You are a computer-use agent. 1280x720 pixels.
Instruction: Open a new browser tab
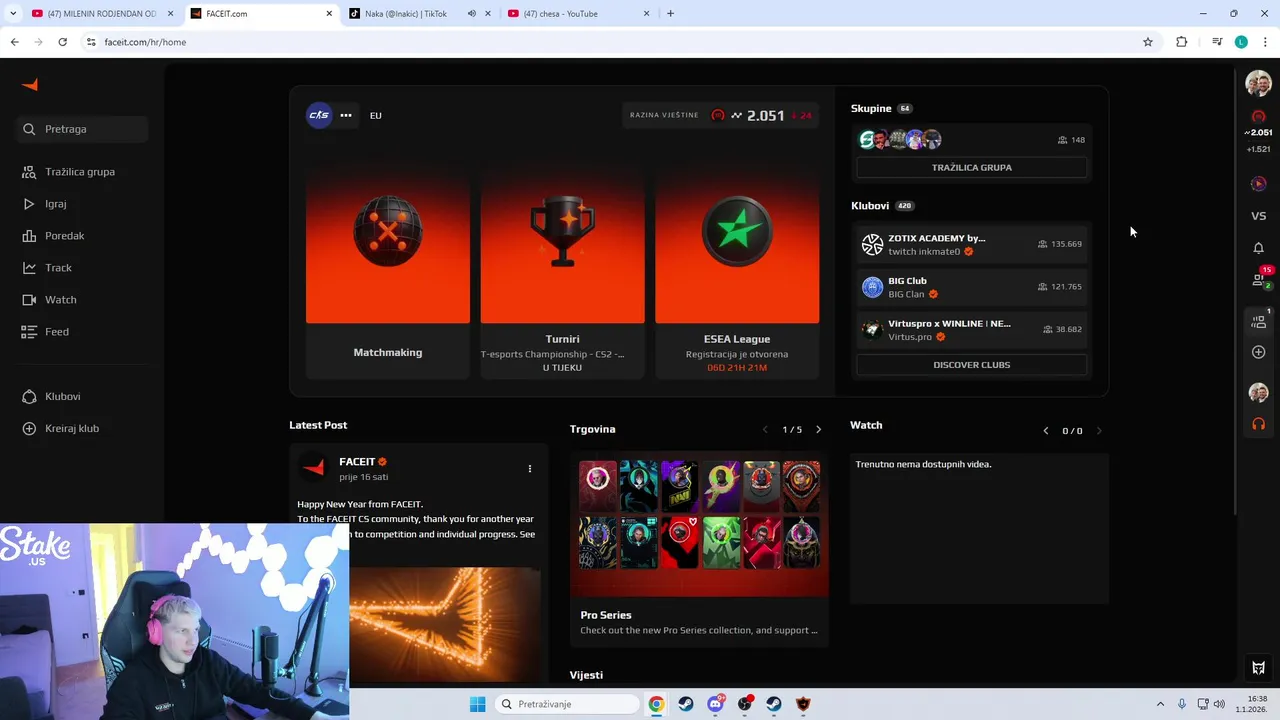(x=670, y=14)
